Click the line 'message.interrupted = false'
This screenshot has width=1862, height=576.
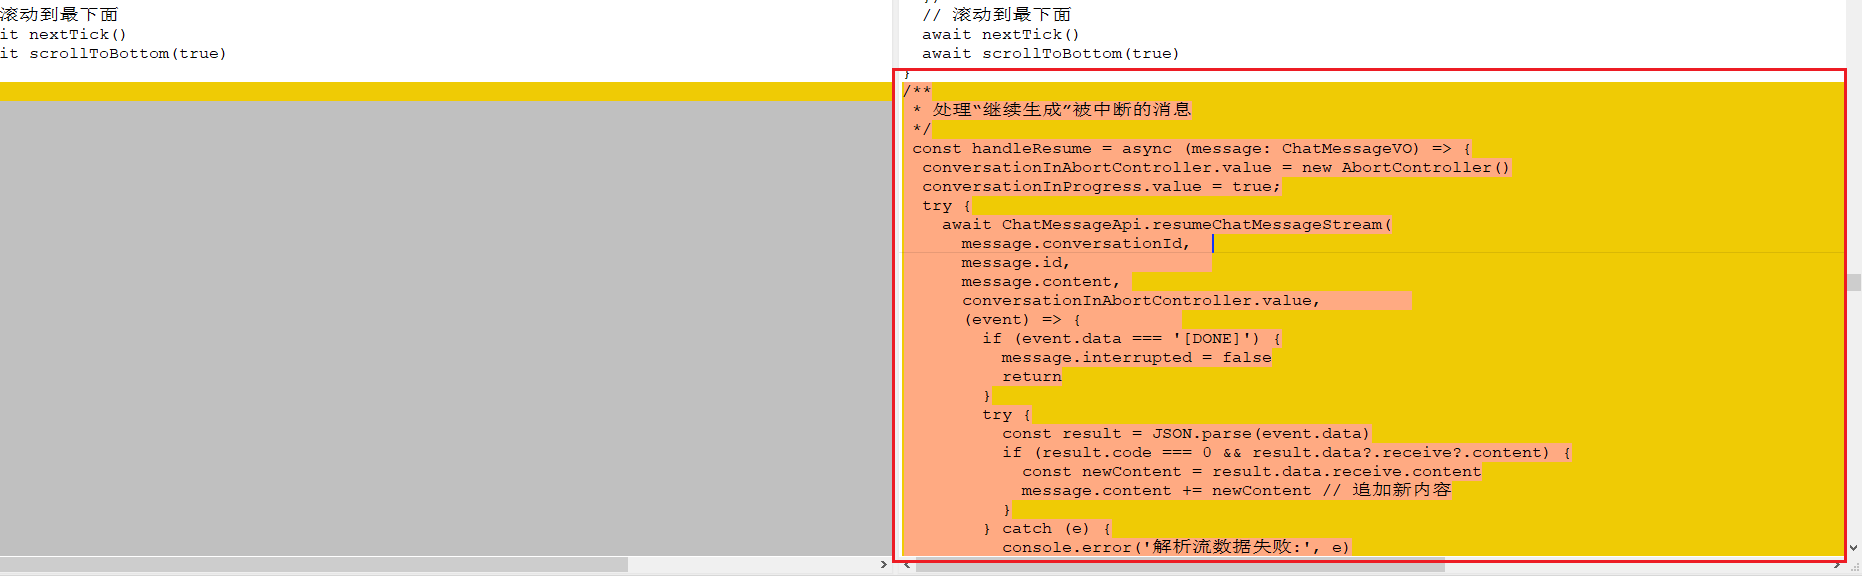(1136, 357)
